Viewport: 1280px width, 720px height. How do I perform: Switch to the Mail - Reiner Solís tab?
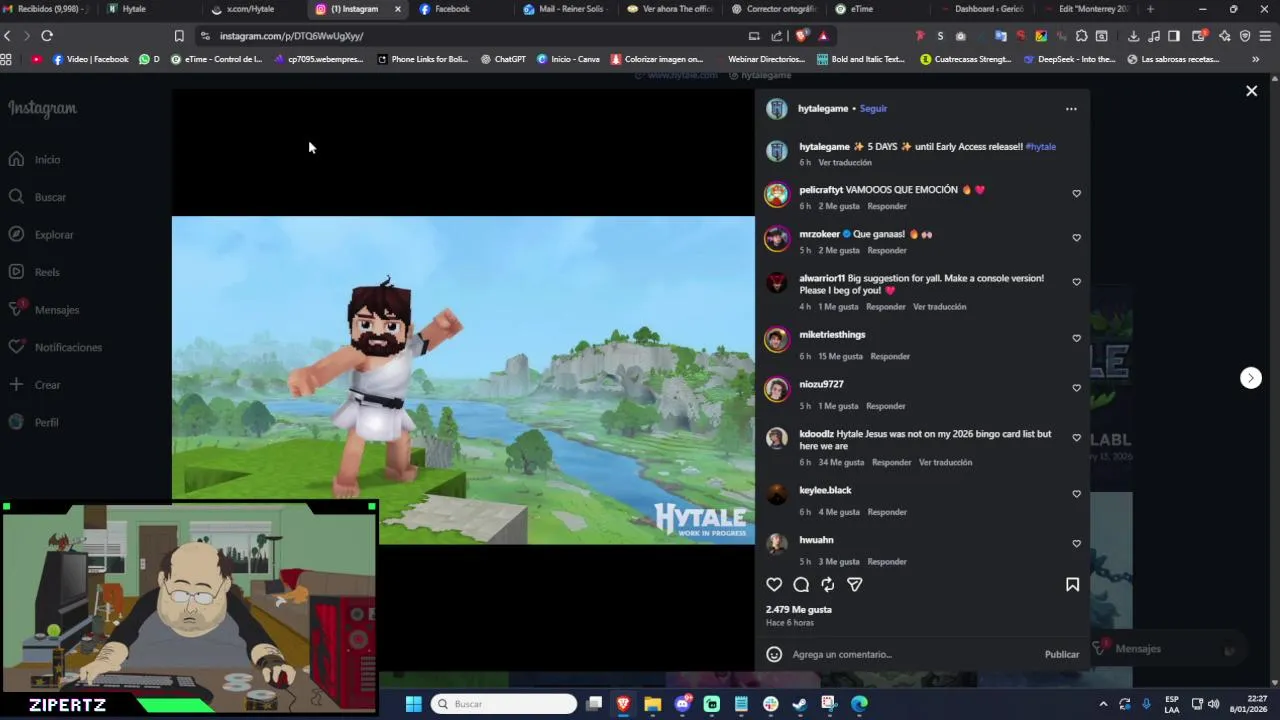(x=565, y=9)
